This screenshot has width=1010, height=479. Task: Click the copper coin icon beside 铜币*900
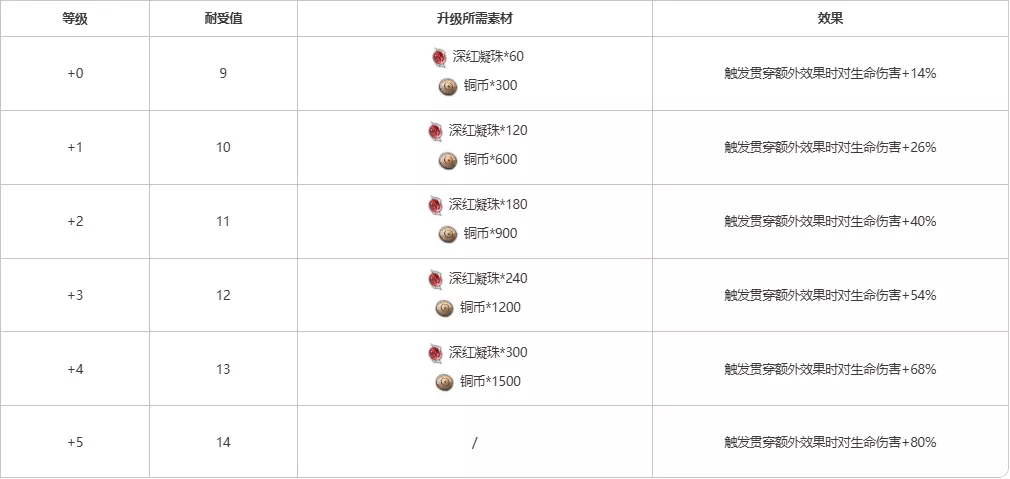[447, 234]
